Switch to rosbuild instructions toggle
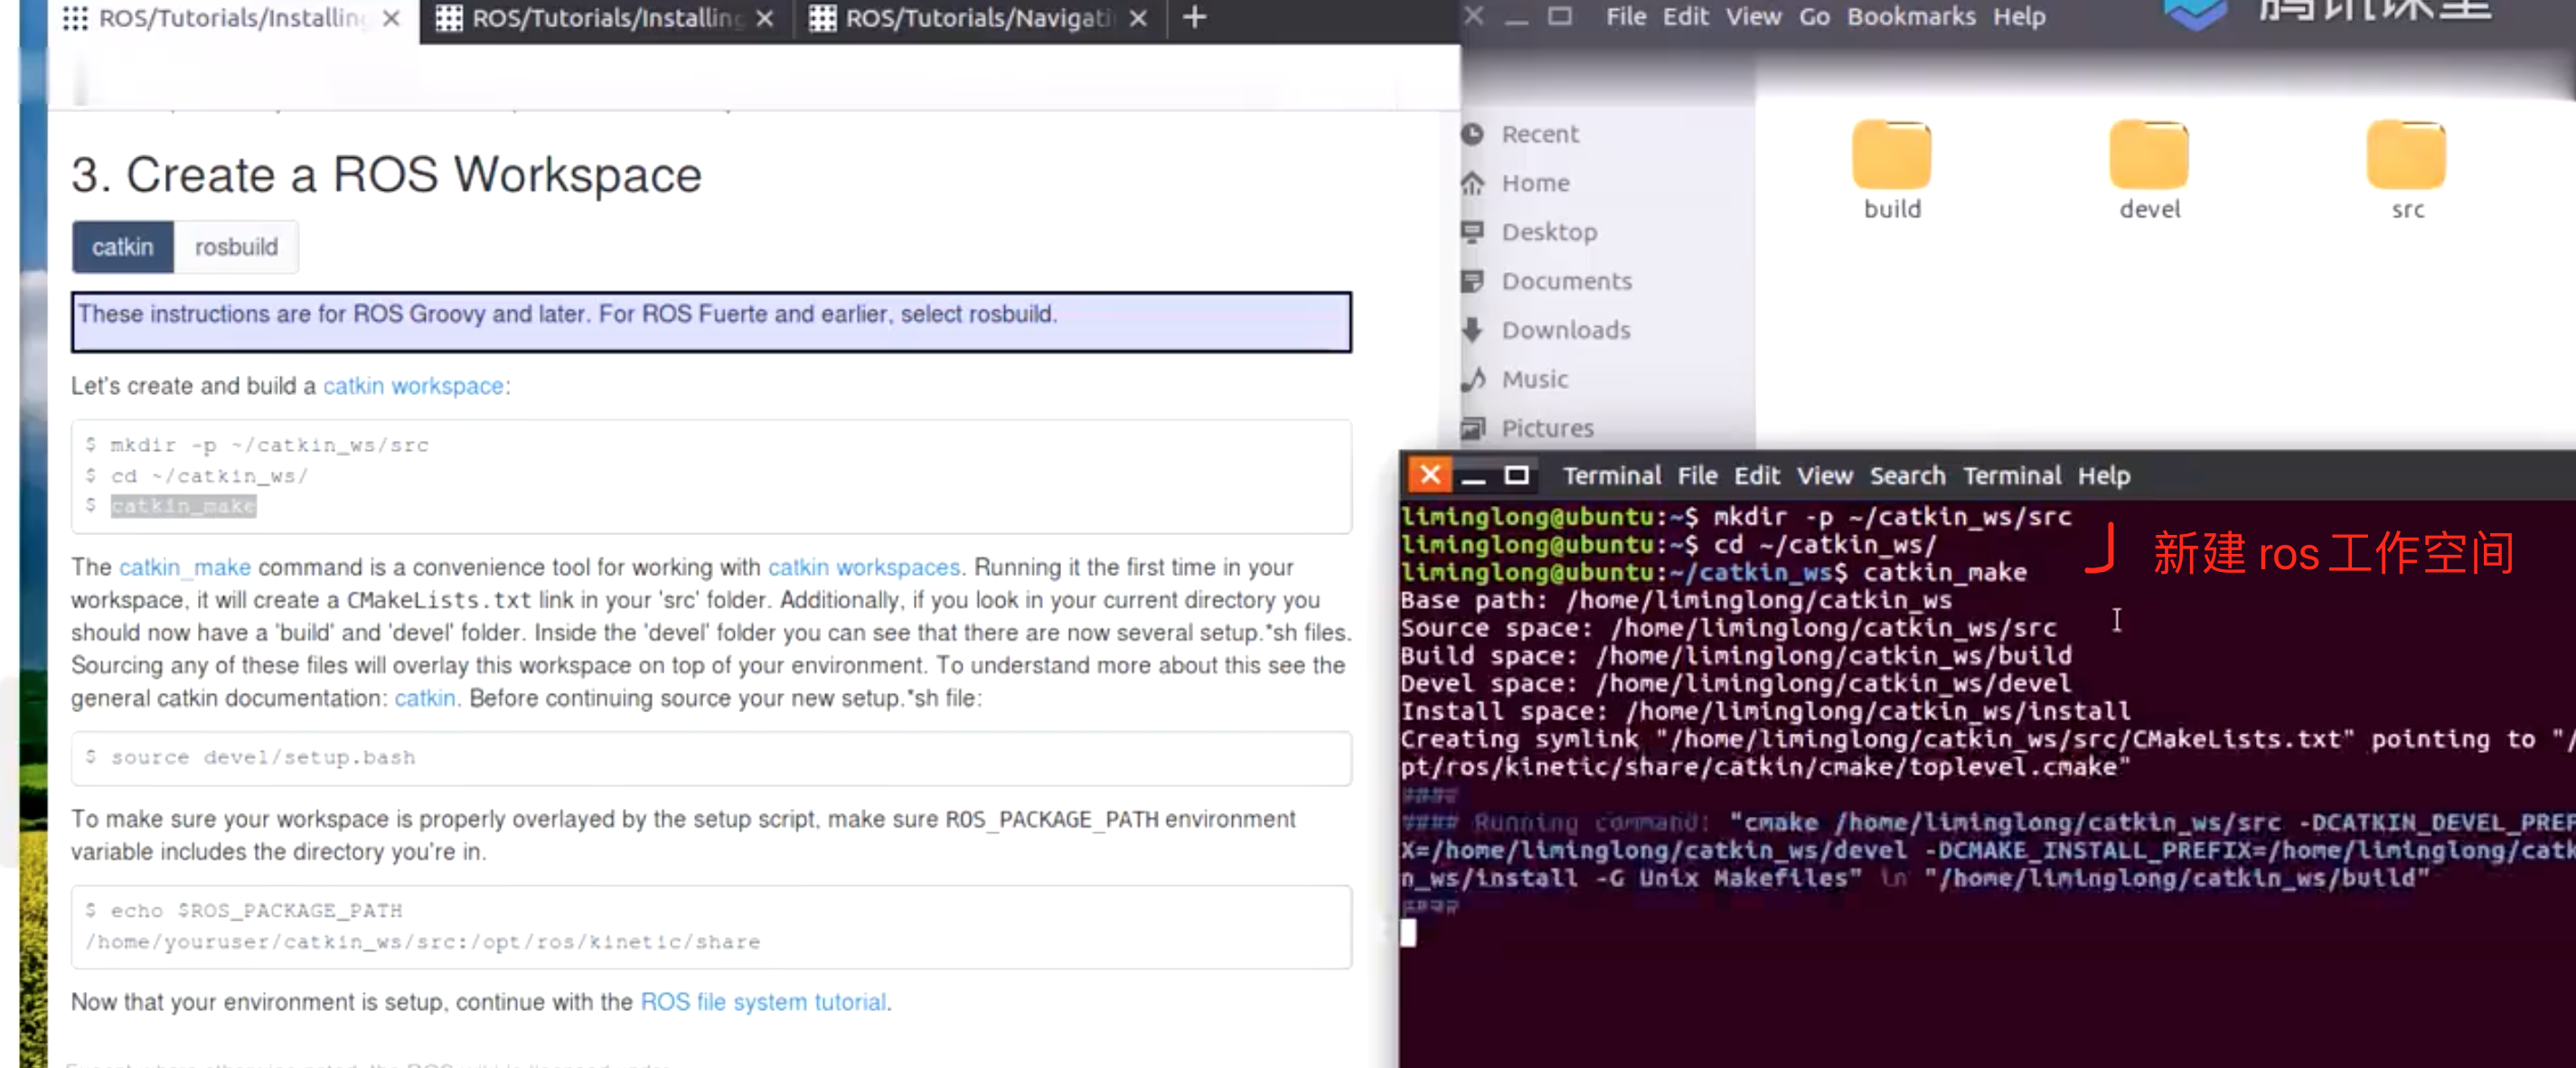This screenshot has width=2576, height=1068. 236,247
